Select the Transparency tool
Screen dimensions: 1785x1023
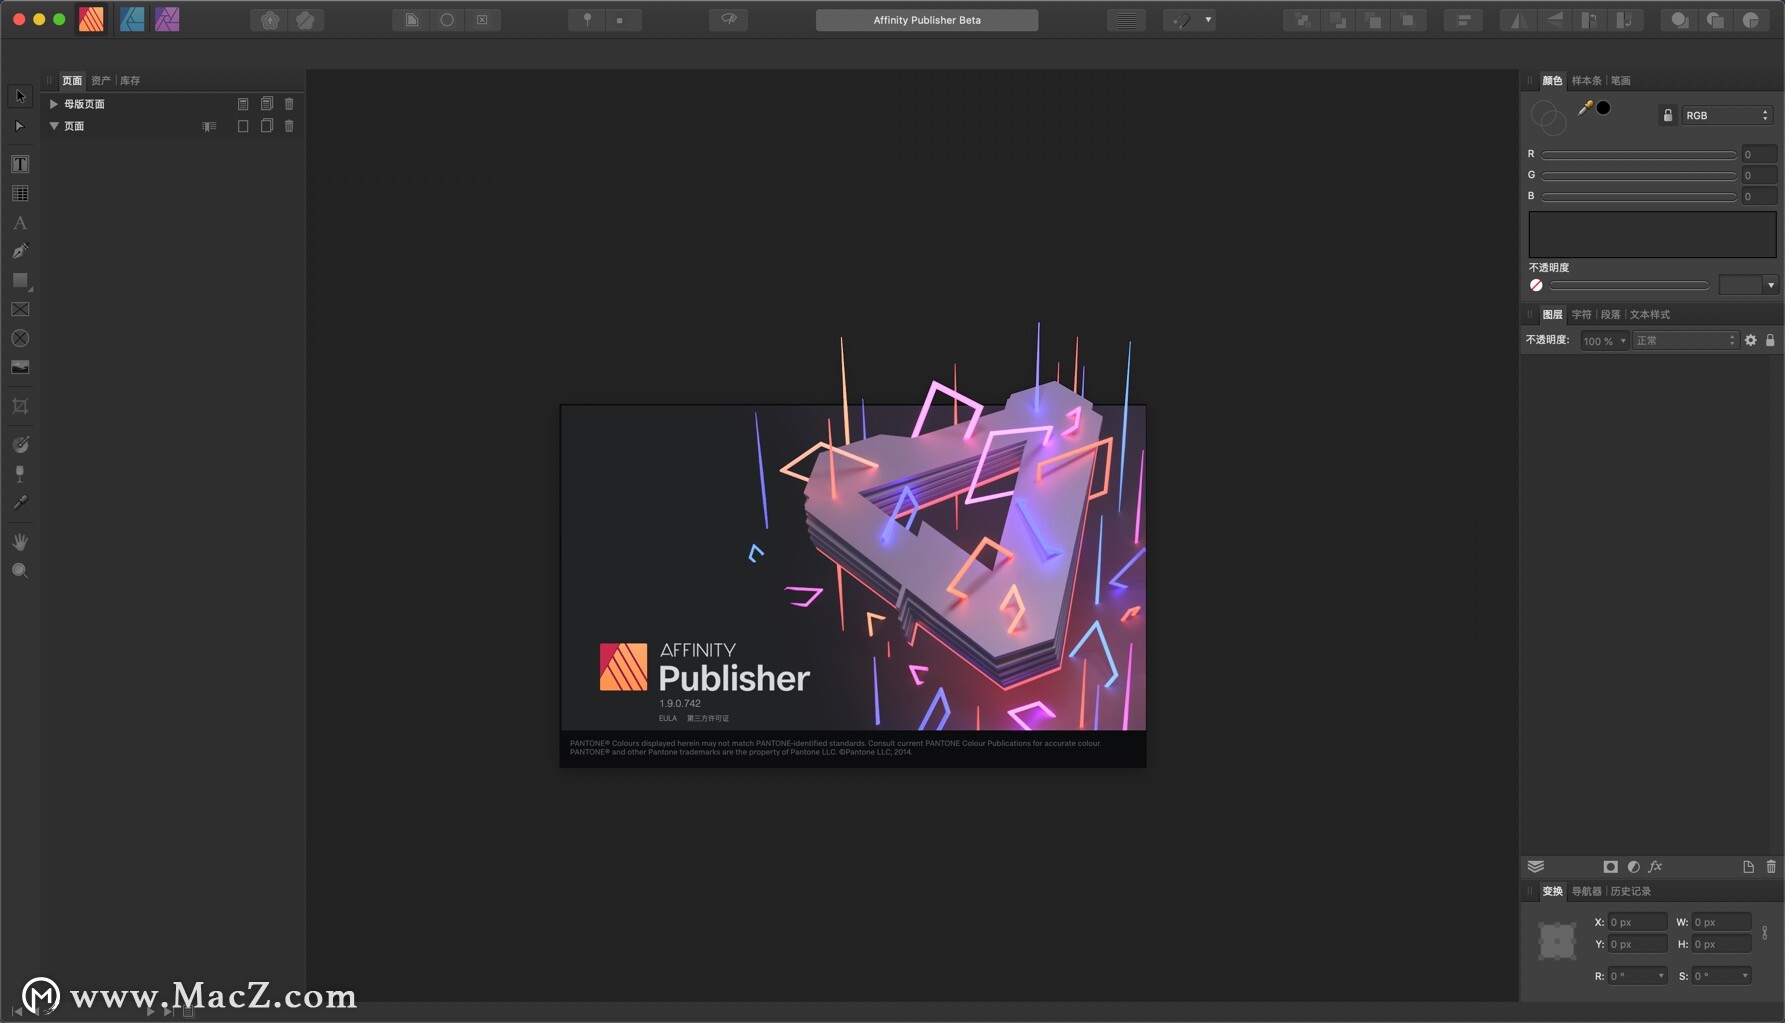coord(20,473)
